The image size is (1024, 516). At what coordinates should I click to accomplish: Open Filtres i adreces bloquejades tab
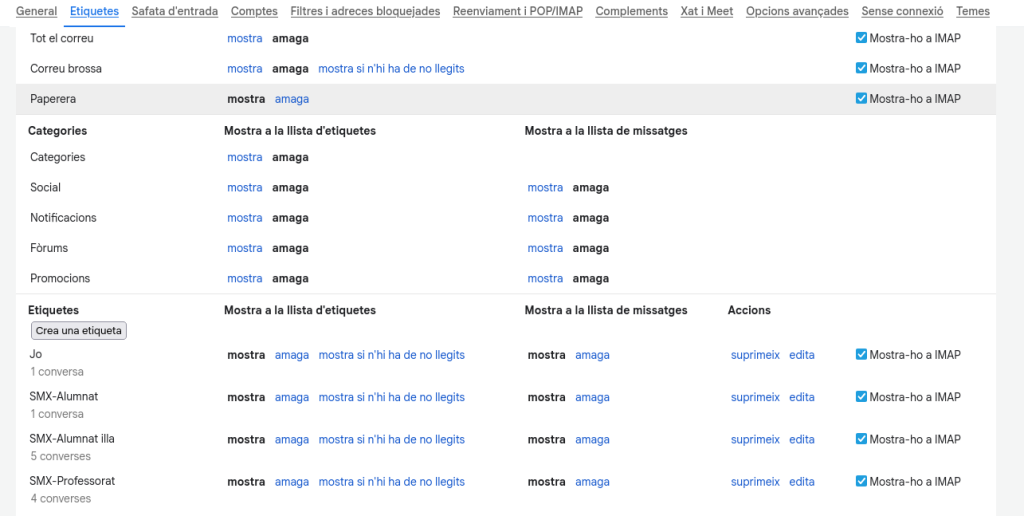tap(365, 11)
